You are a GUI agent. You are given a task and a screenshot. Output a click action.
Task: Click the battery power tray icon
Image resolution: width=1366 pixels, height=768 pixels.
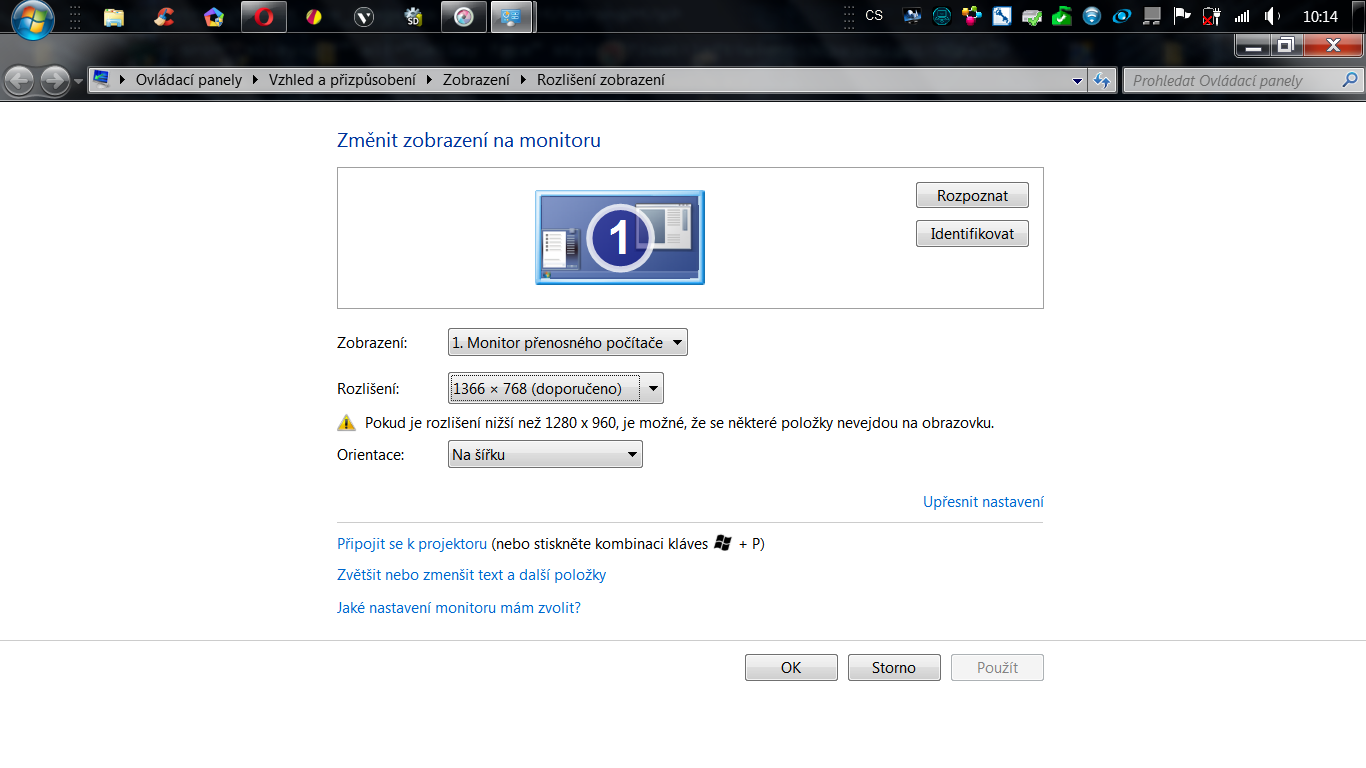tap(1212, 16)
